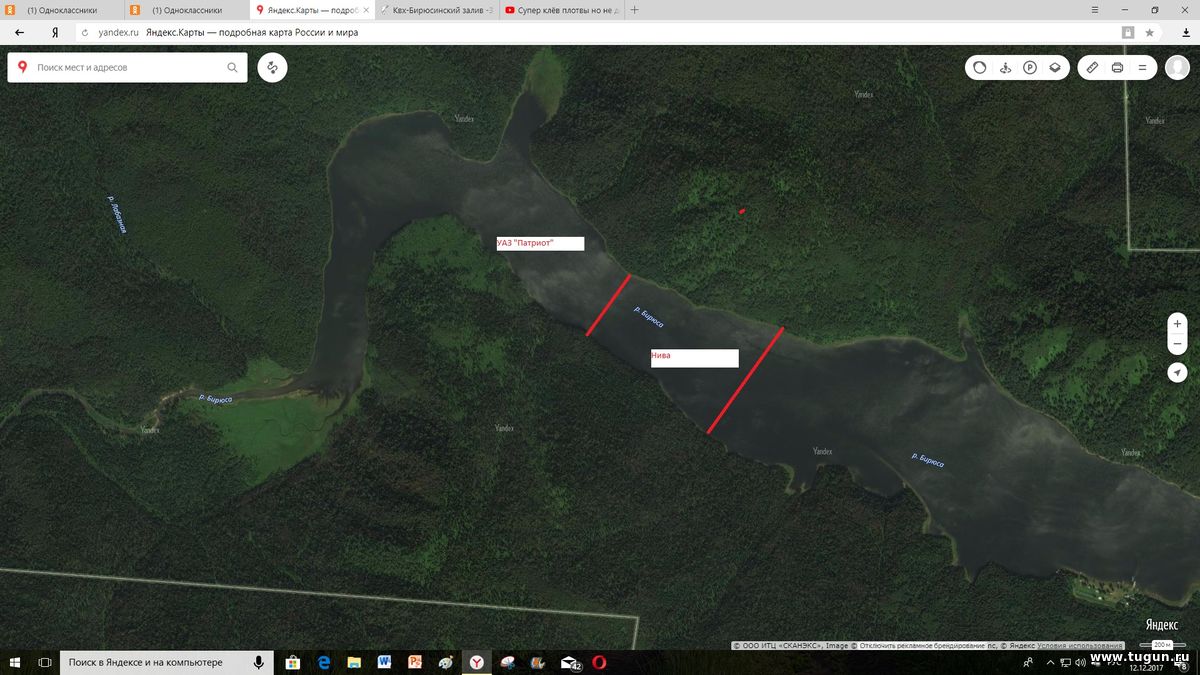Launch Opera from the taskbar
This screenshot has width=1200, height=675.
599,662
